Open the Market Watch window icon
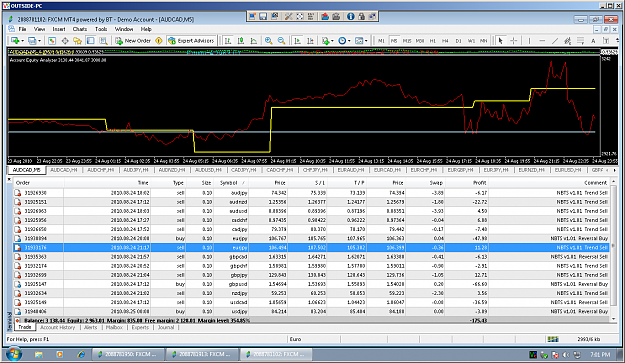Image resolution: width=625 pixels, height=363 pixels. tap(52, 41)
